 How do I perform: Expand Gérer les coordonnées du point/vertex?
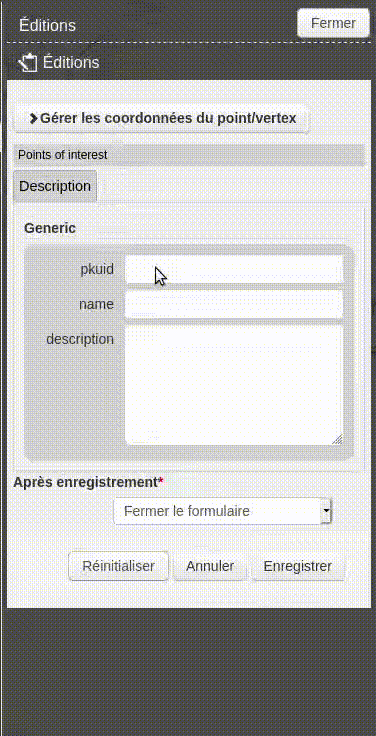[x=162, y=118]
